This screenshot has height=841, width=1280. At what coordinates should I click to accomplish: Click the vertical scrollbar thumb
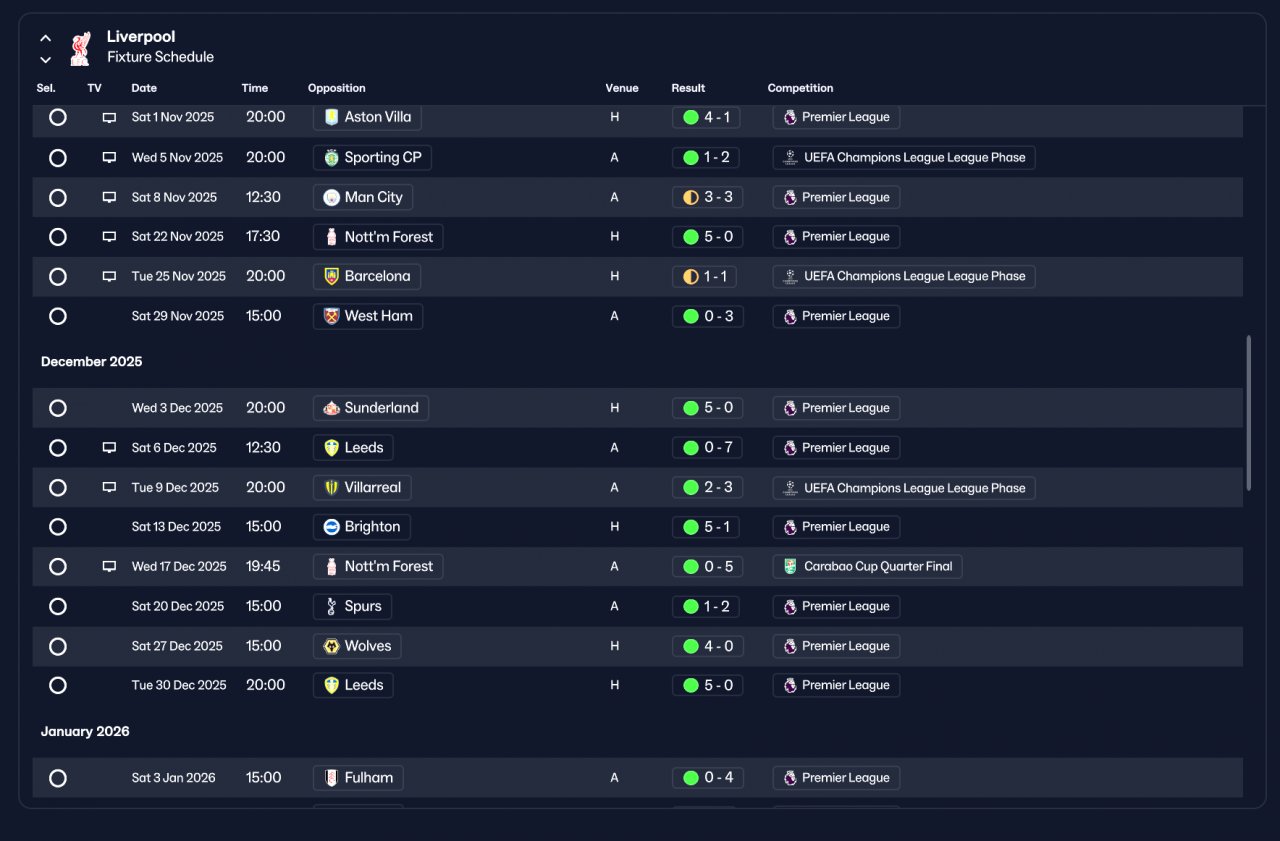point(1248,413)
